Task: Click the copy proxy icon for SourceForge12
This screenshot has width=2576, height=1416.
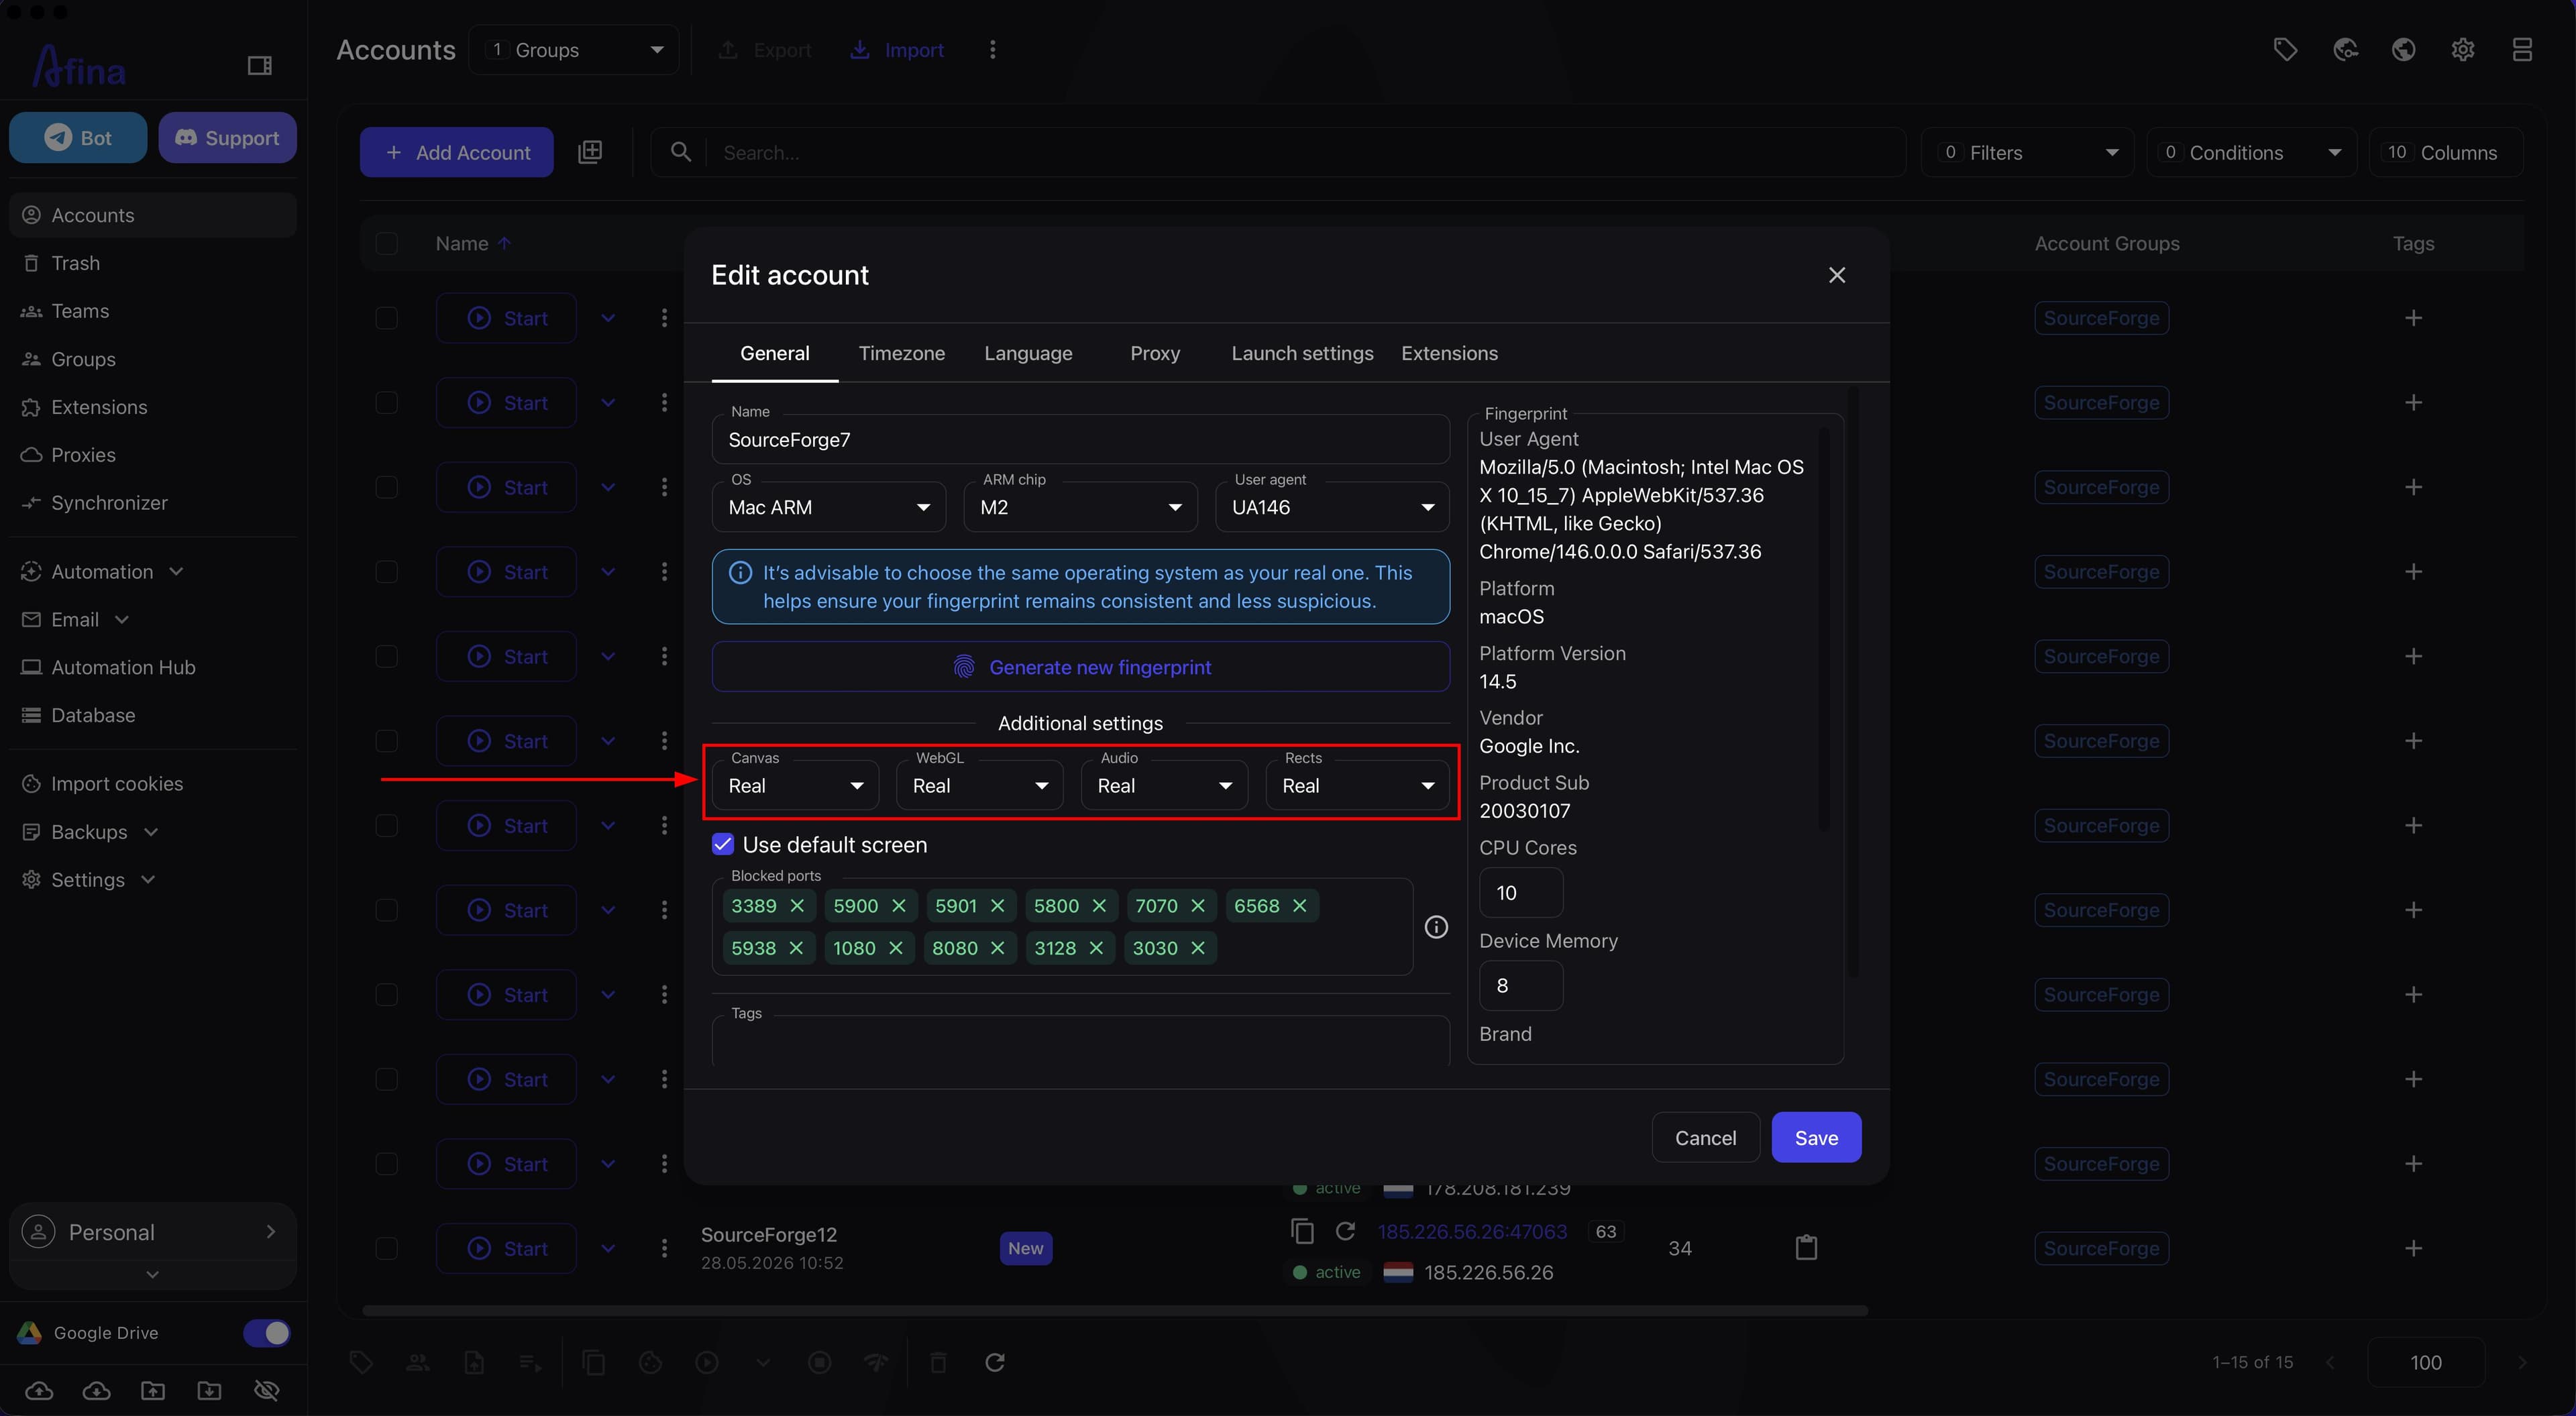Action: [1302, 1231]
